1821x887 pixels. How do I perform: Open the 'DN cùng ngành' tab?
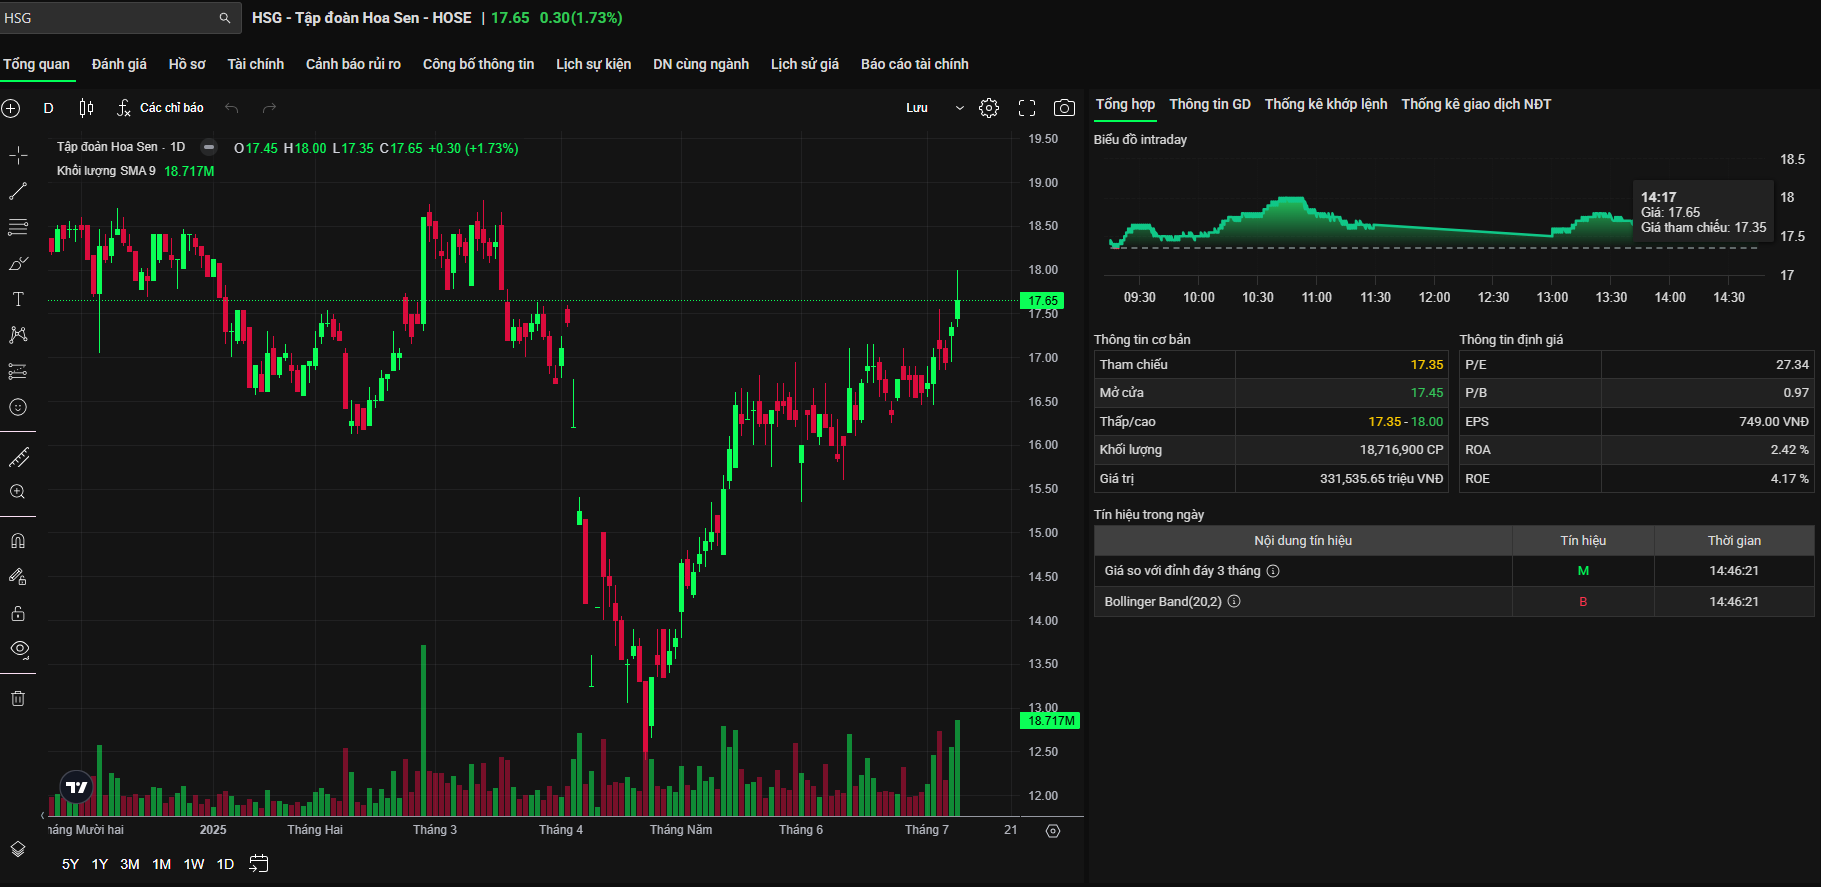coord(701,64)
